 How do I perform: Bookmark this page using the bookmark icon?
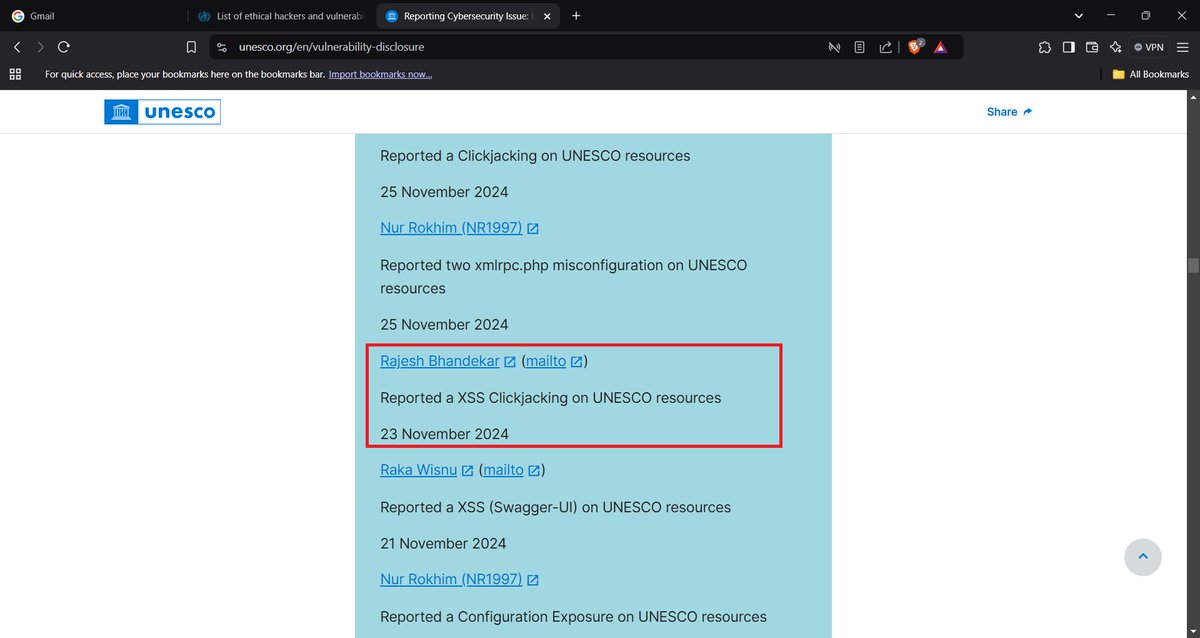pos(191,47)
